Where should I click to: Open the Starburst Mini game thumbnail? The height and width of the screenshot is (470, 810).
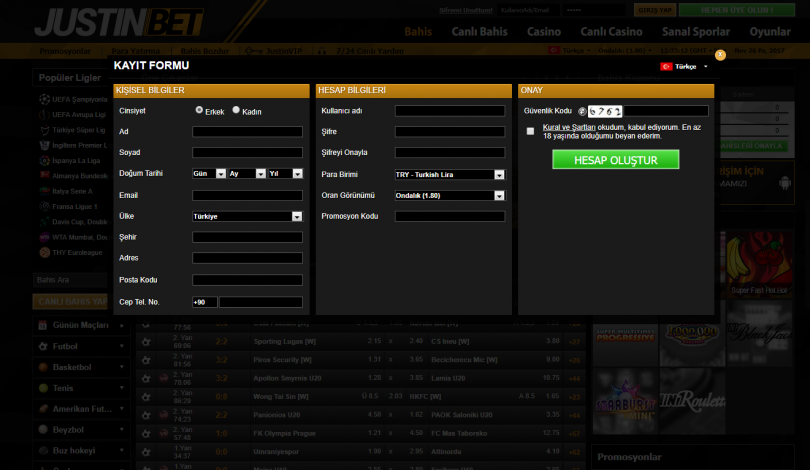625,401
